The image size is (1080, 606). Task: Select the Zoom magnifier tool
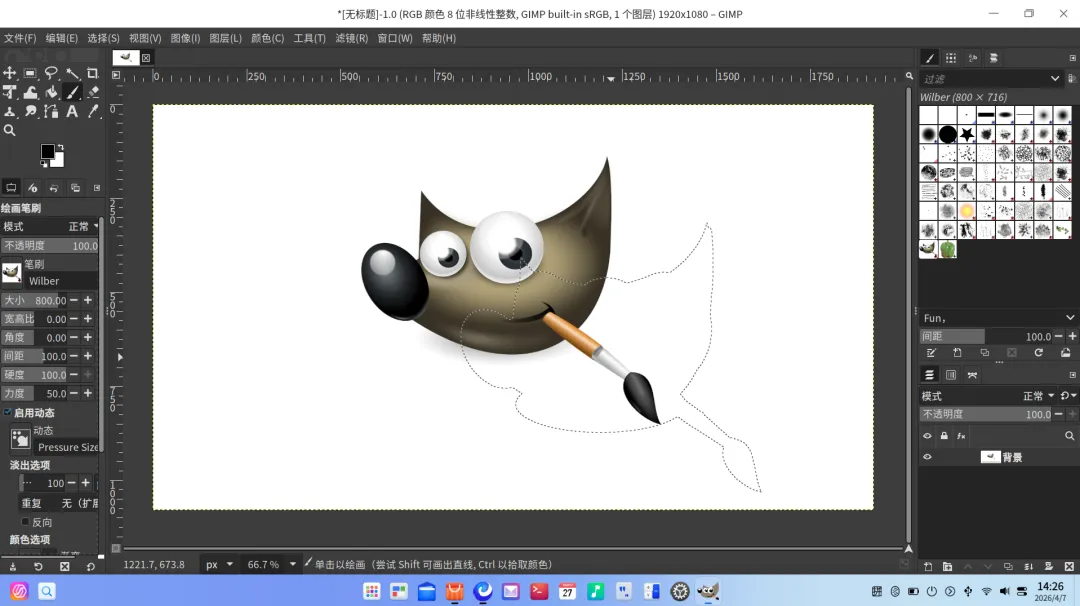[10, 130]
